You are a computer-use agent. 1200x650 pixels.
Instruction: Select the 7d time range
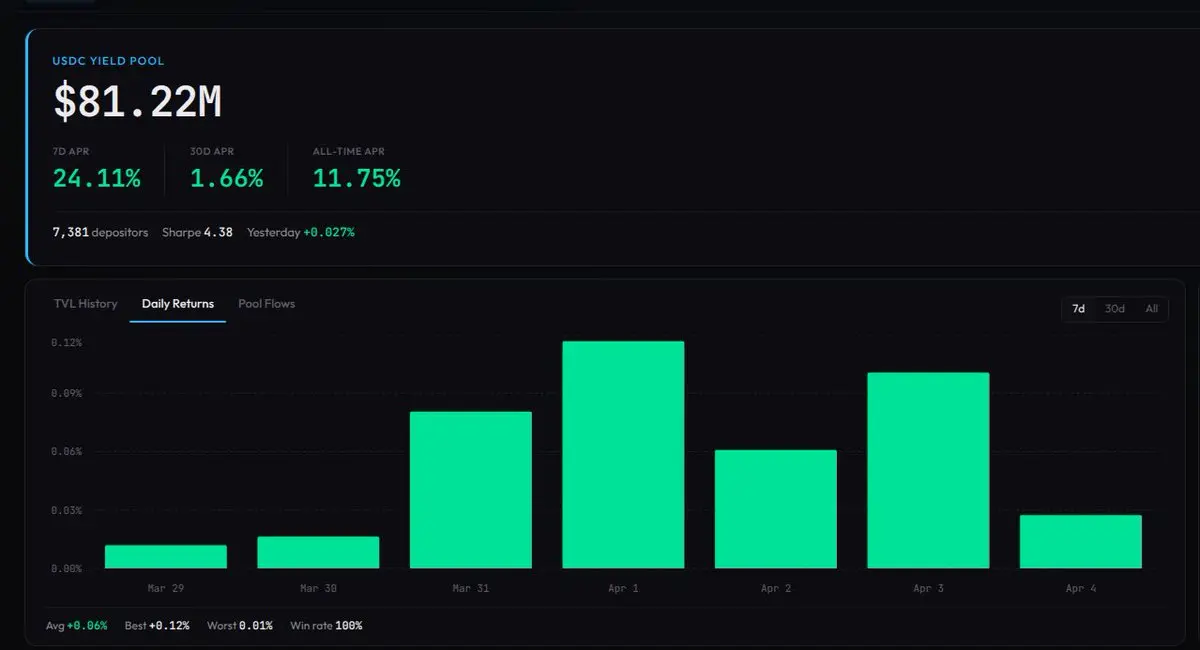click(1078, 309)
